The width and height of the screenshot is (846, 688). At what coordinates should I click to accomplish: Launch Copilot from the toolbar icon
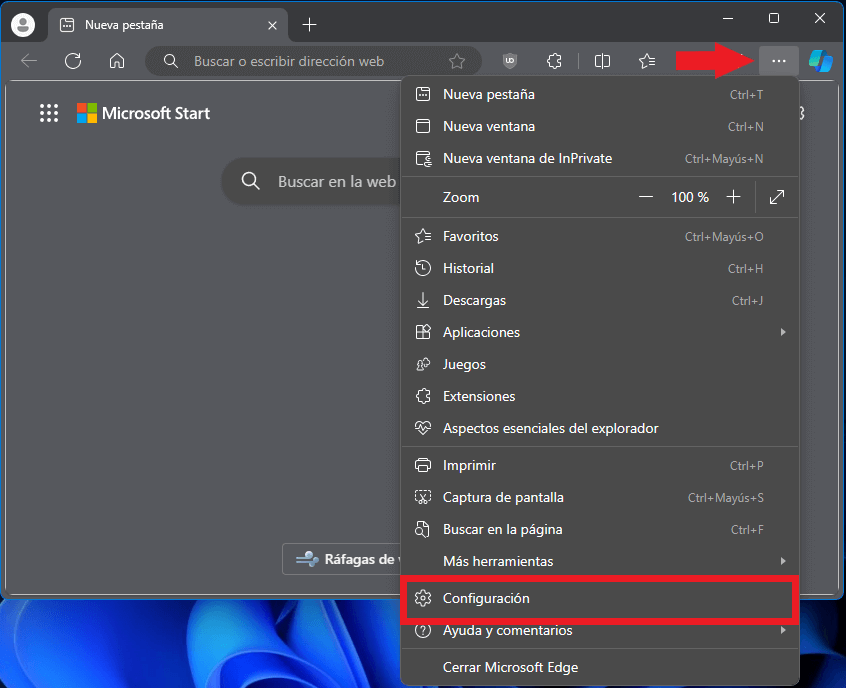(821, 61)
